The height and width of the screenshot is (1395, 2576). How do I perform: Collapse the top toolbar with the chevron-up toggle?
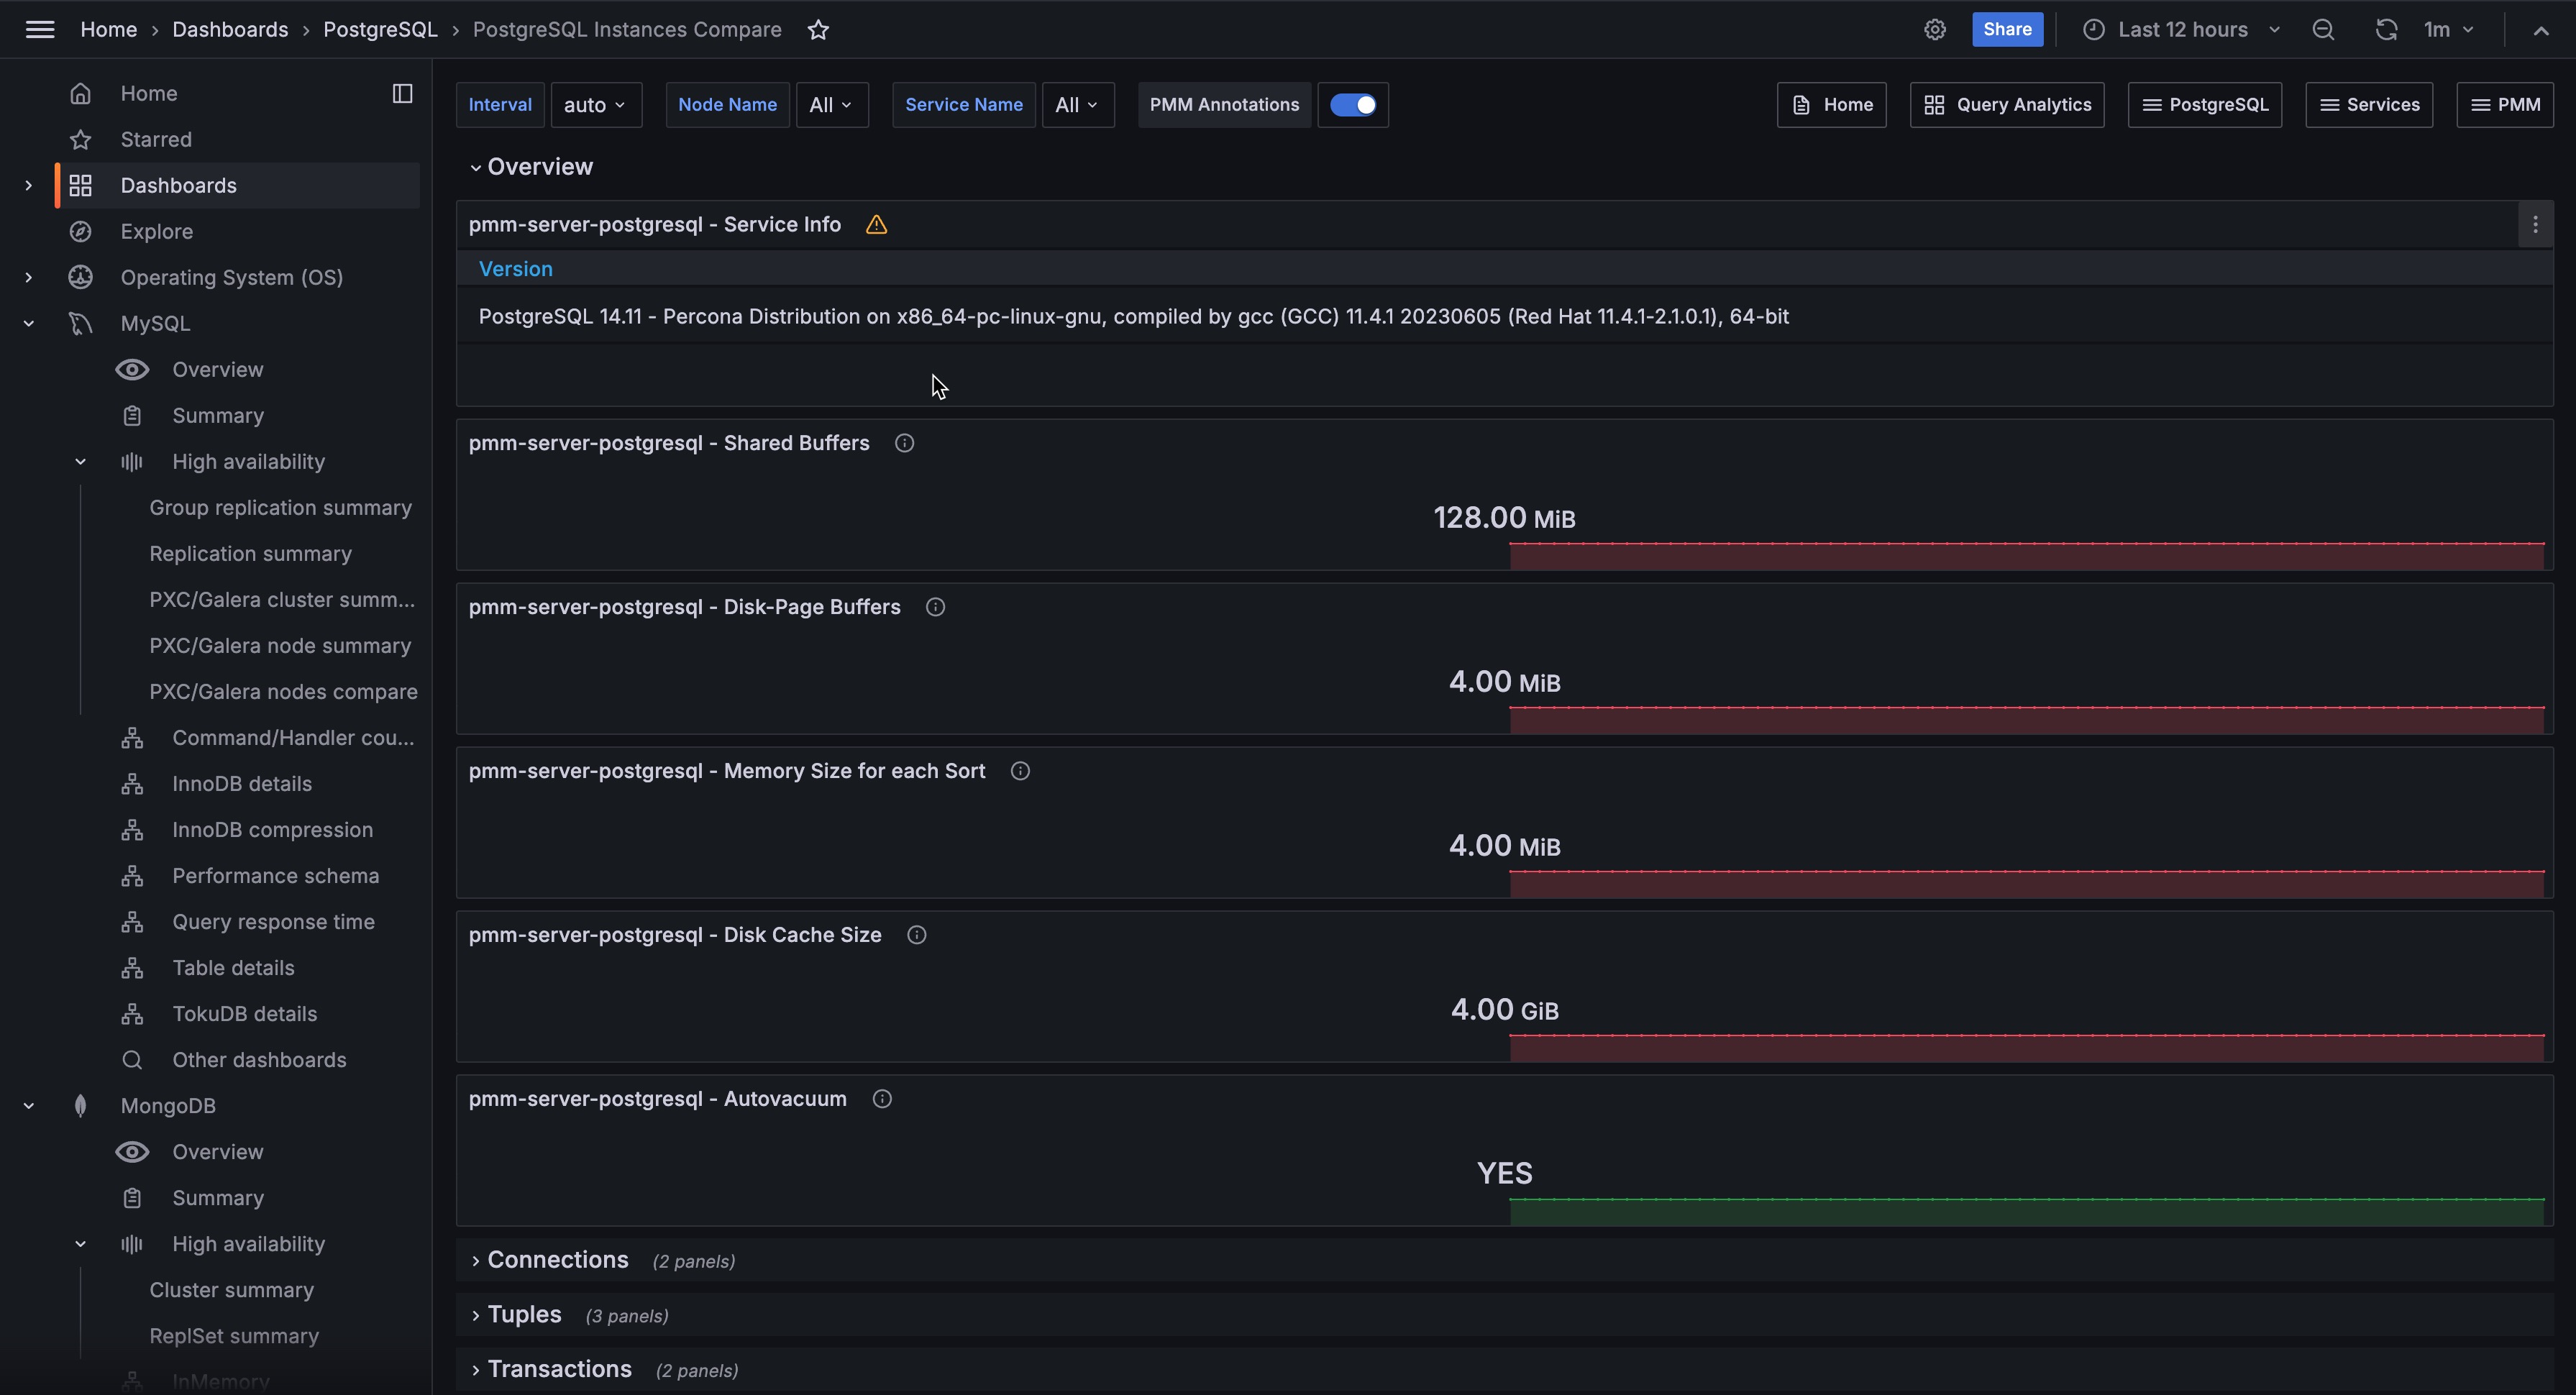[2540, 30]
